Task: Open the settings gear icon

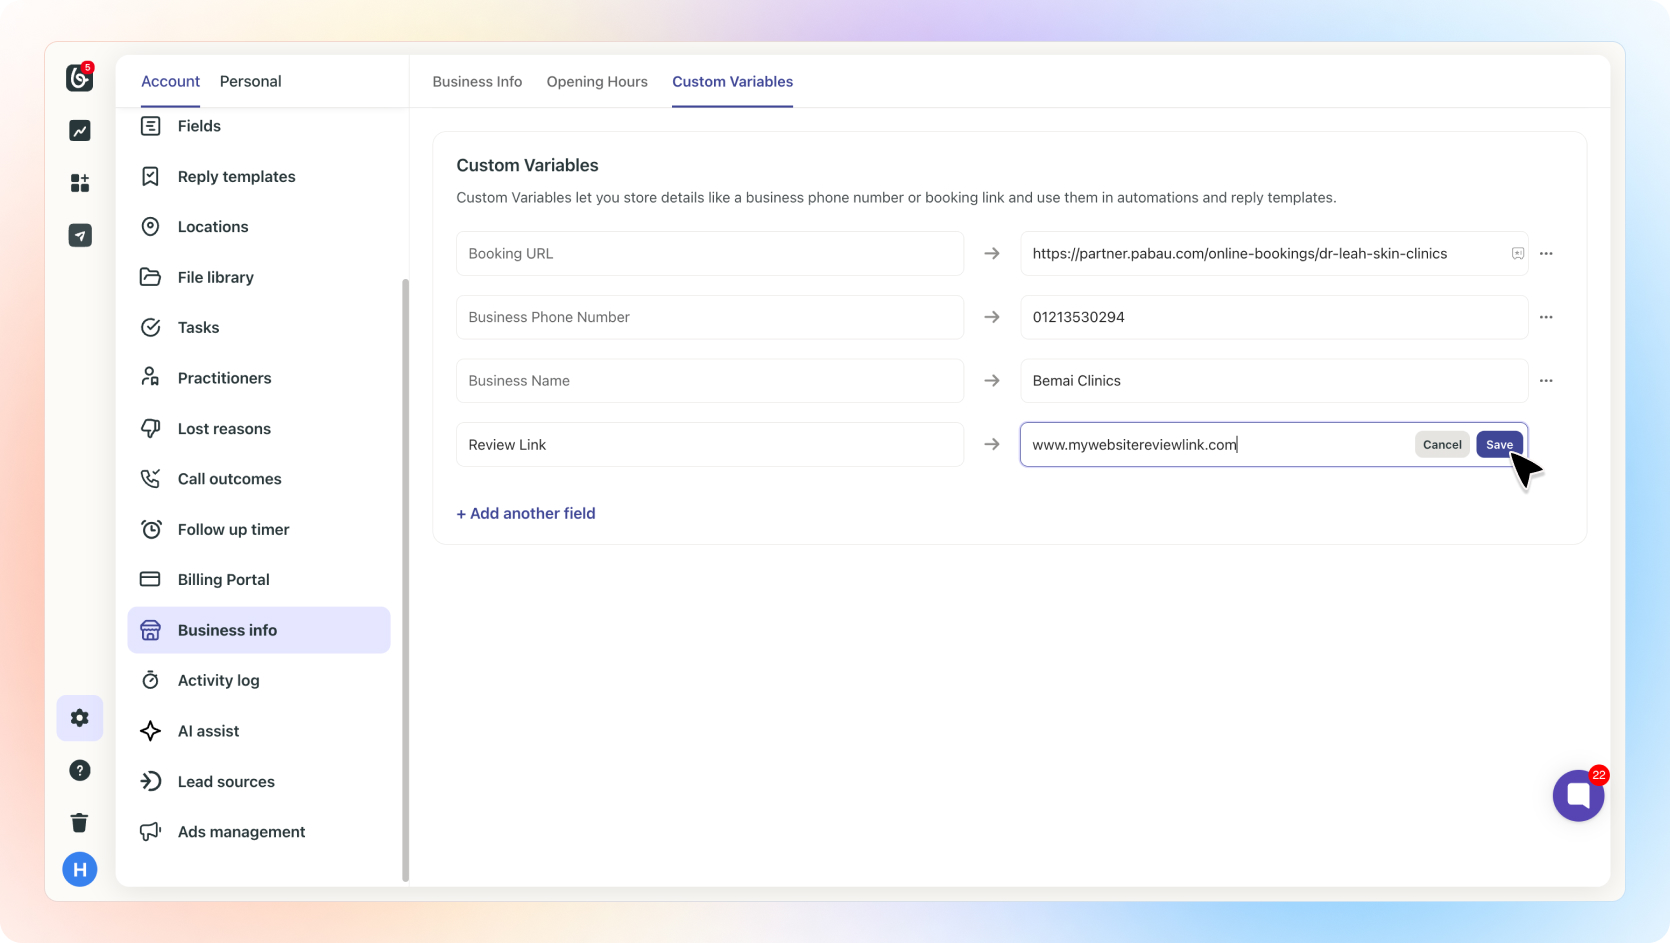Action: coord(80,718)
